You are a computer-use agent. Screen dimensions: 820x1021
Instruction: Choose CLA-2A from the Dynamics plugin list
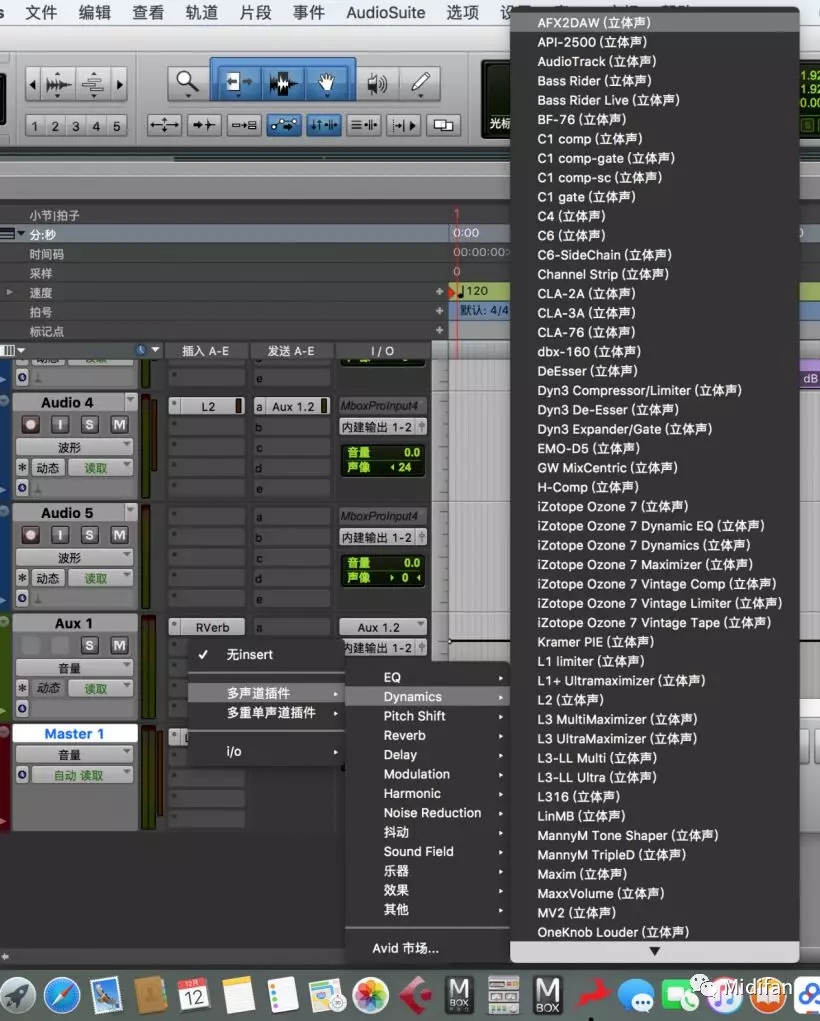[586, 293]
